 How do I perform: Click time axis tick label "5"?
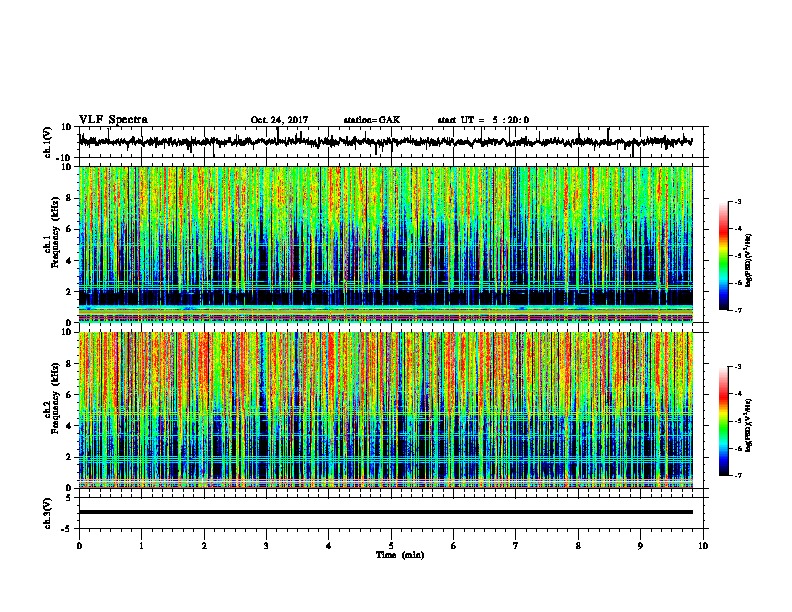(x=391, y=546)
